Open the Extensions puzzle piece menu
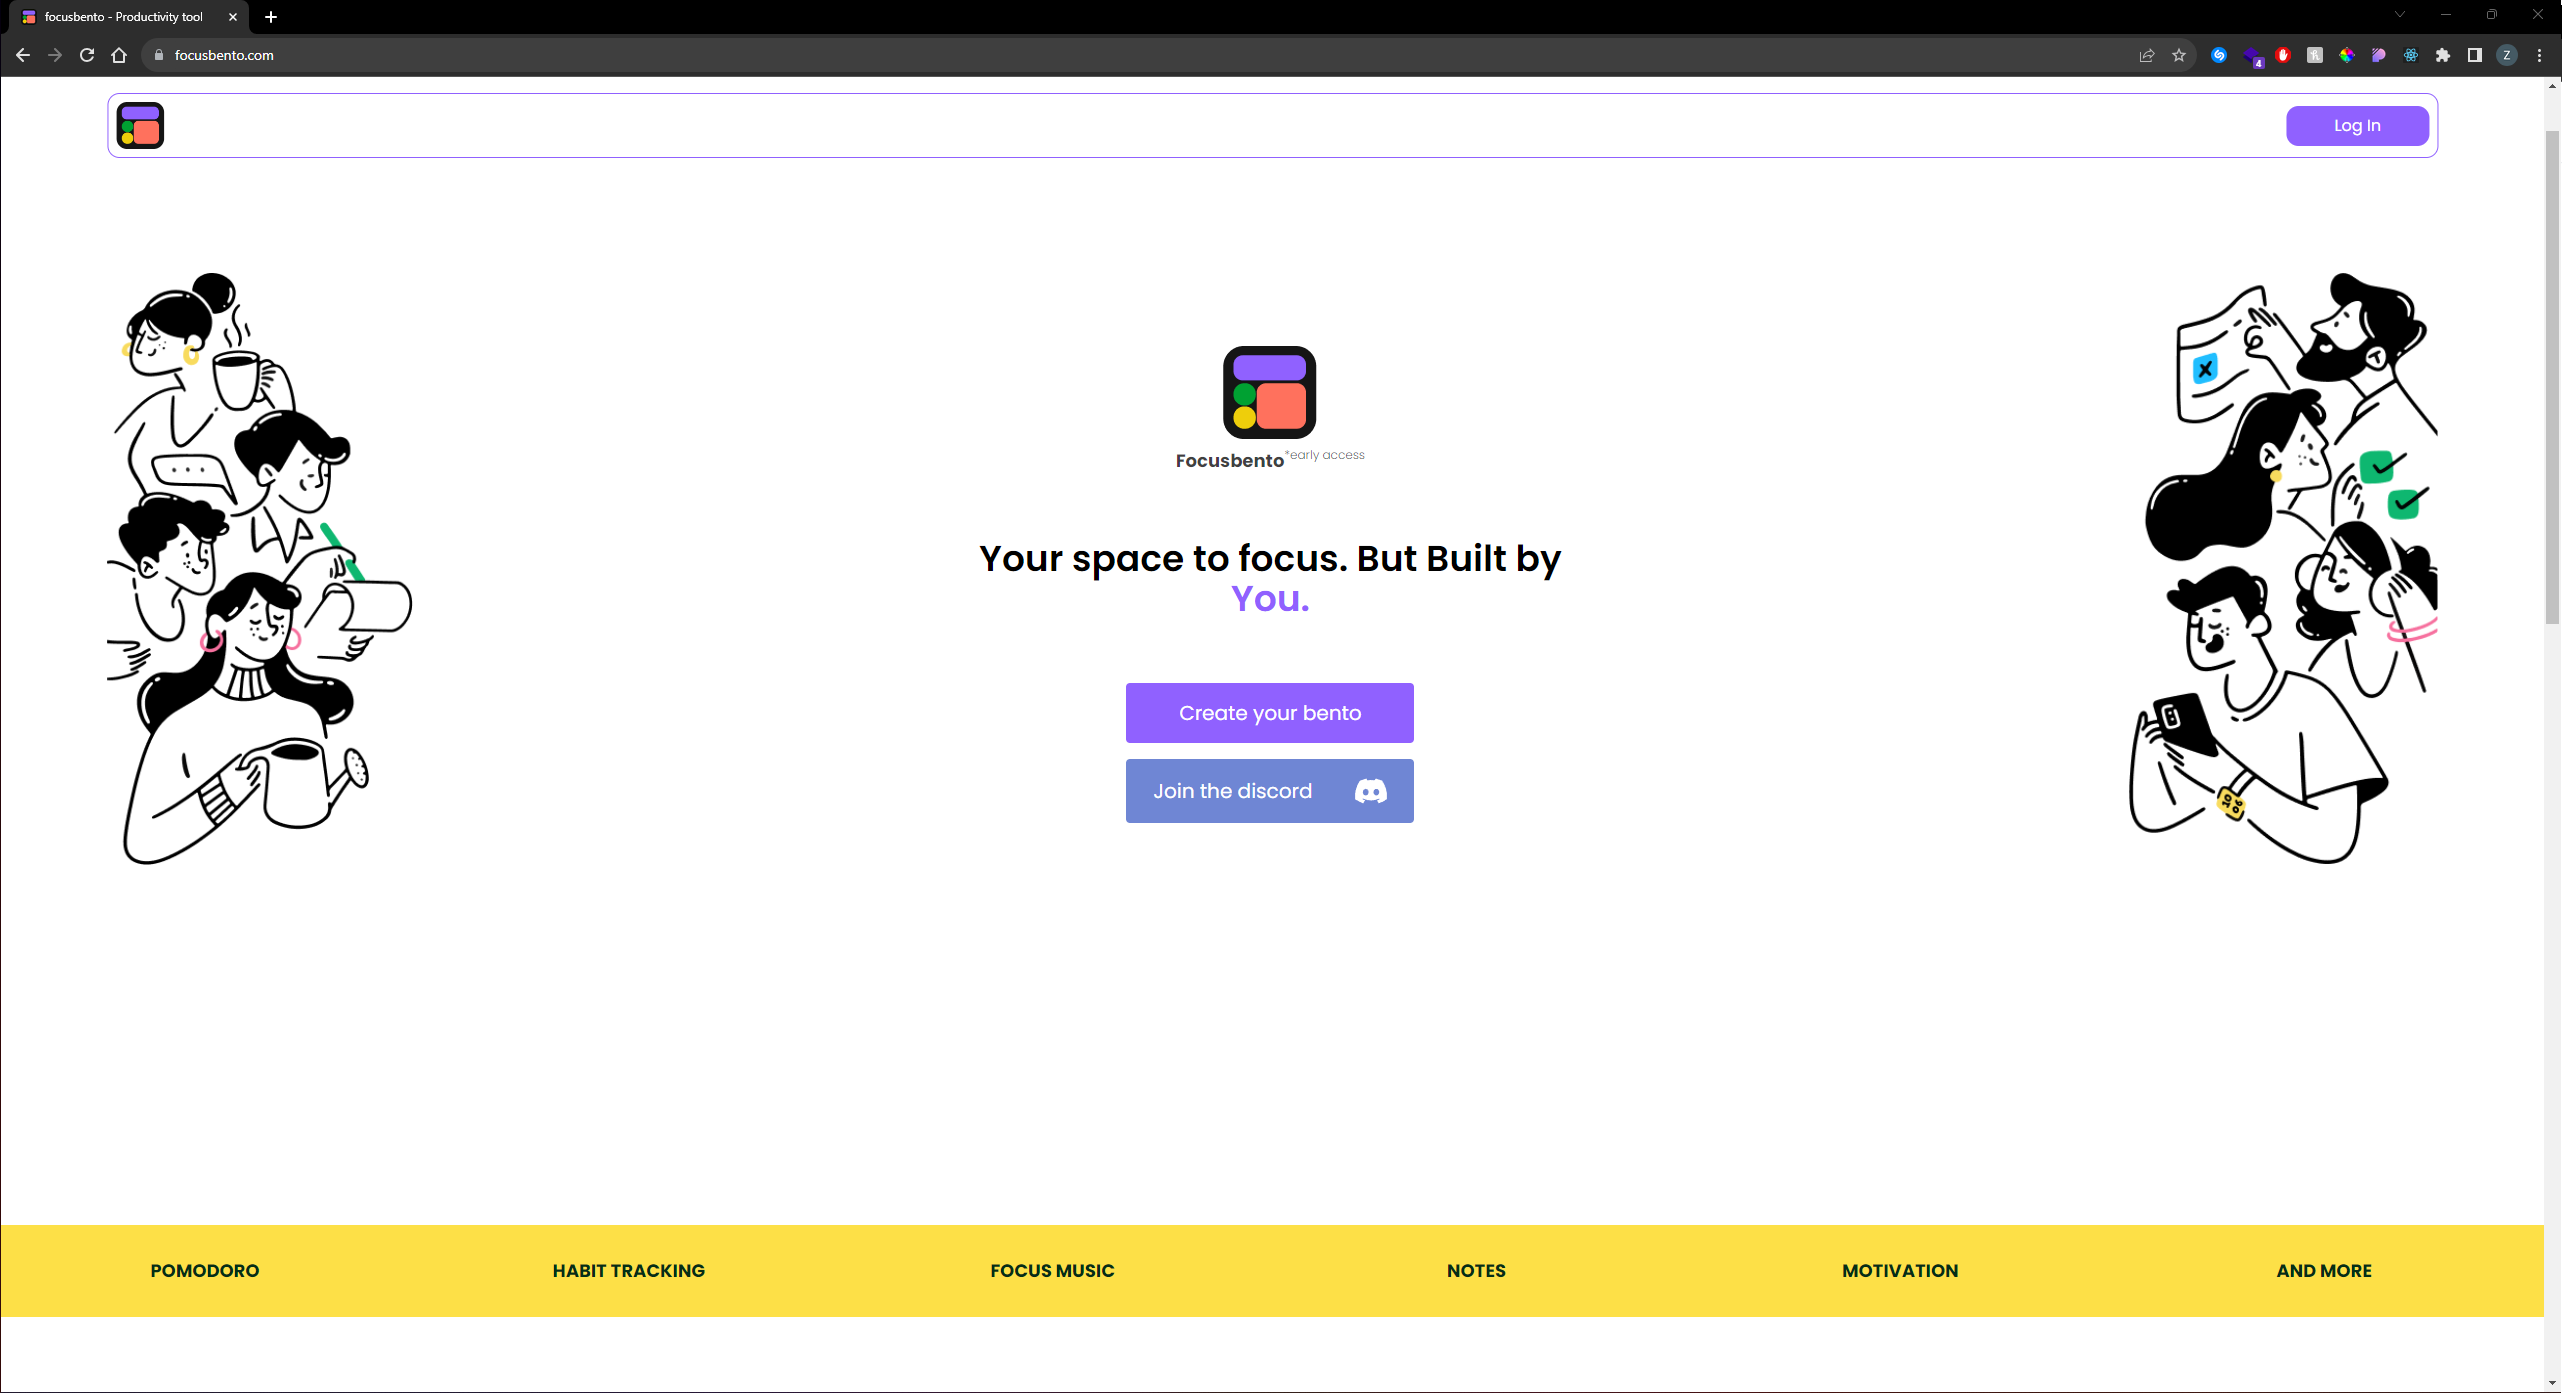Screen dimensions: 2562x1393 [x=2443, y=55]
